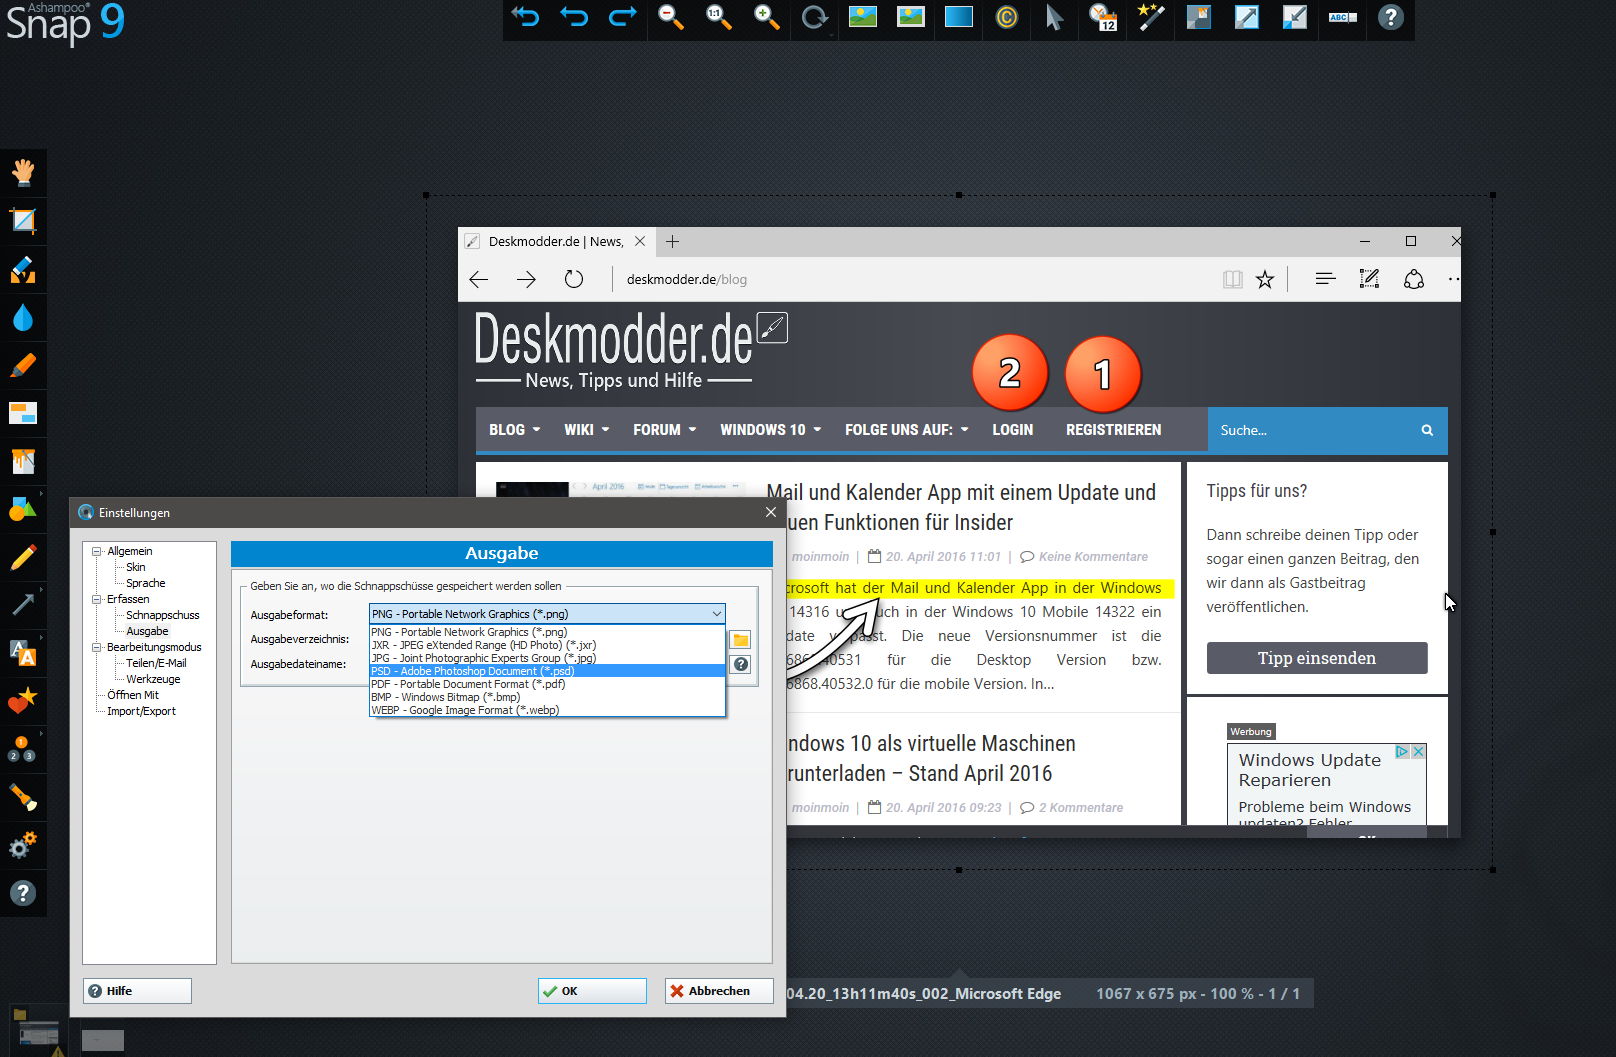Screen dimensions: 1616x1057
Task: Select Öffnen Mit in settings tree
Action: tap(133, 695)
